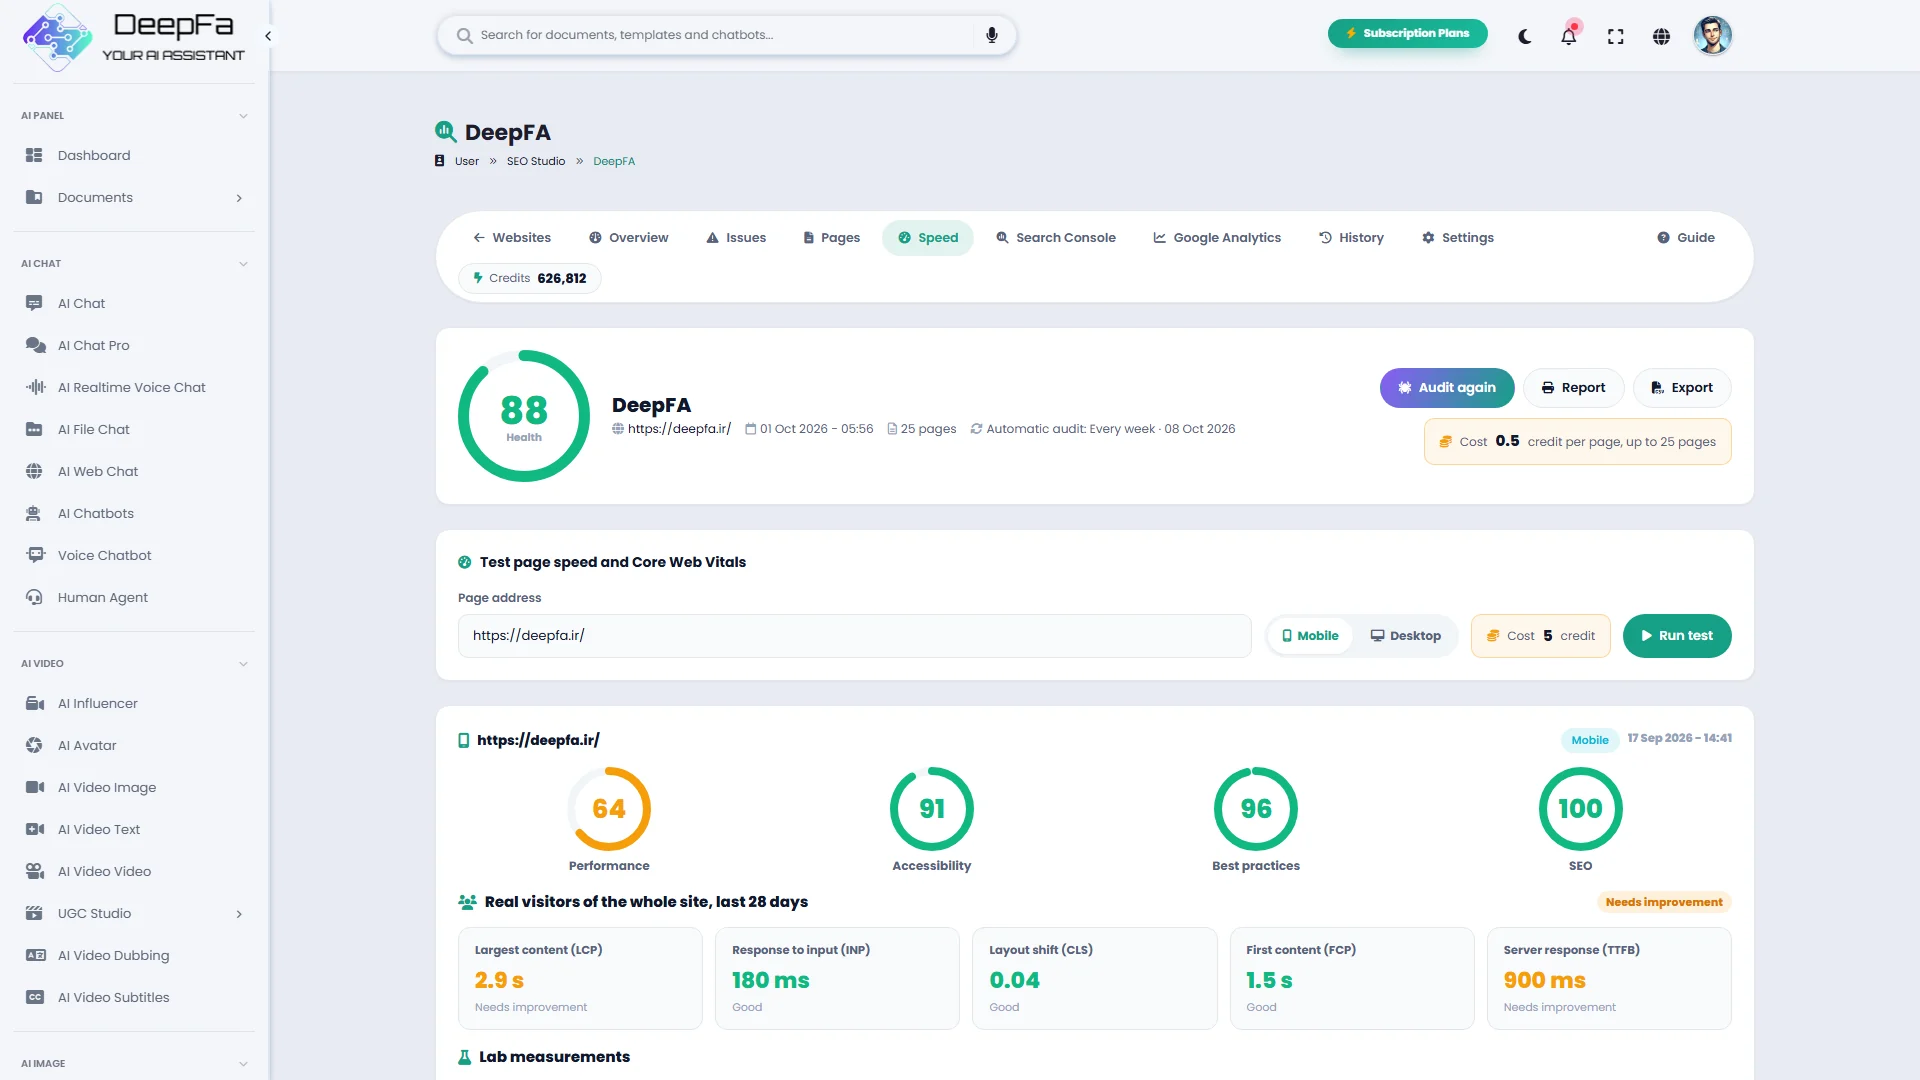Click the page address input field
Viewport: 1920px width, 1080px height.
(854, 636)
